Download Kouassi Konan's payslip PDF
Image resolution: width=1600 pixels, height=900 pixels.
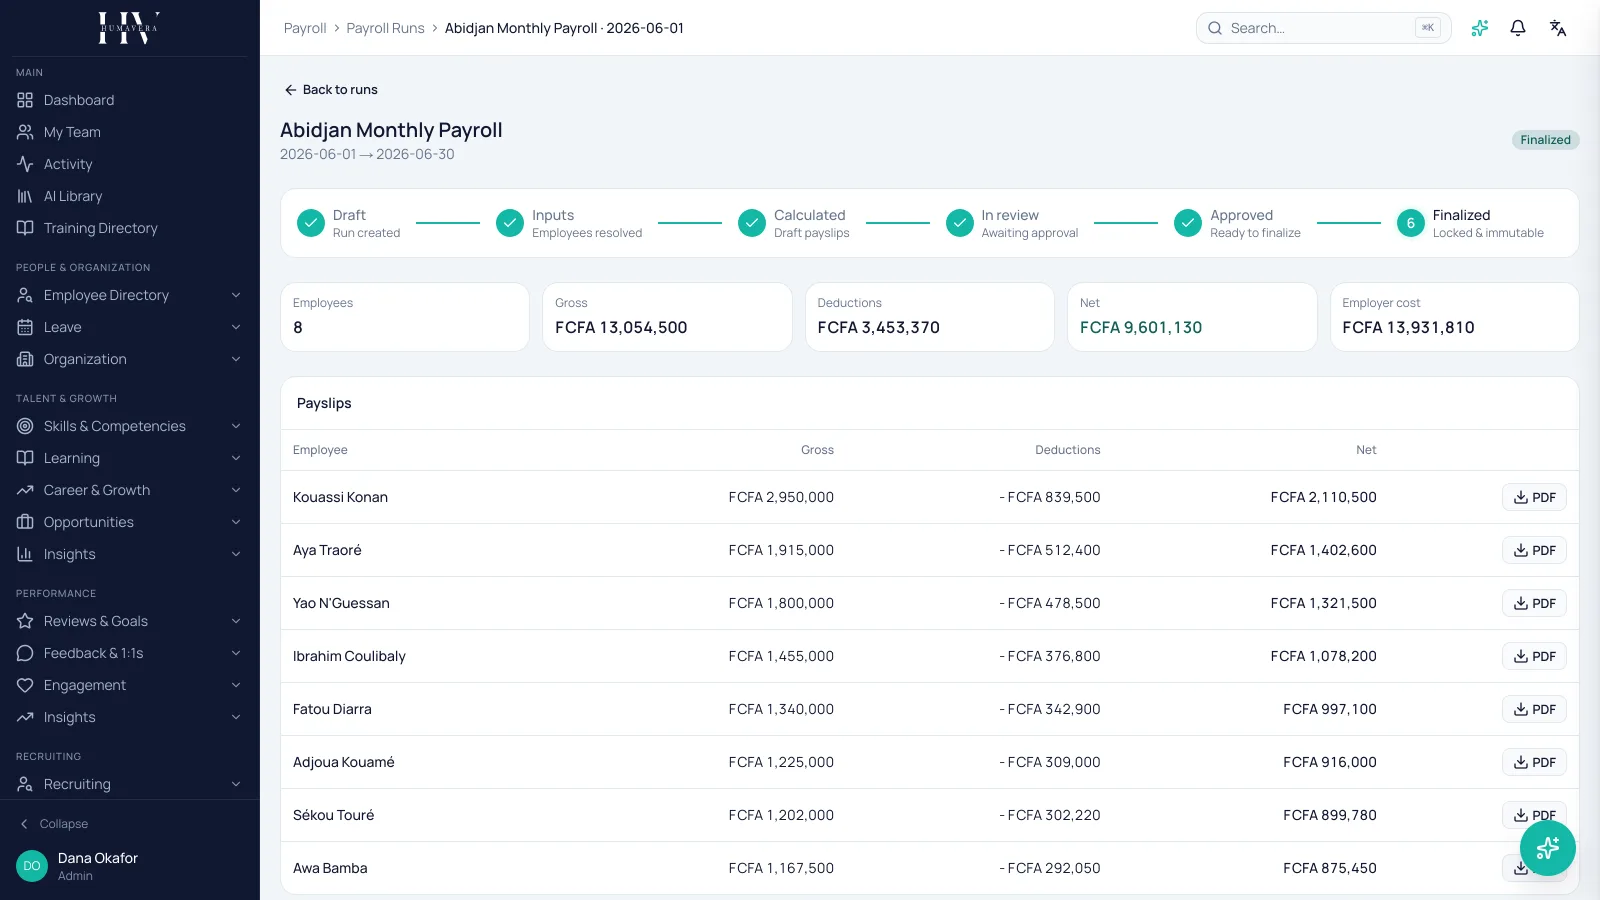[x=1534, y=497]
